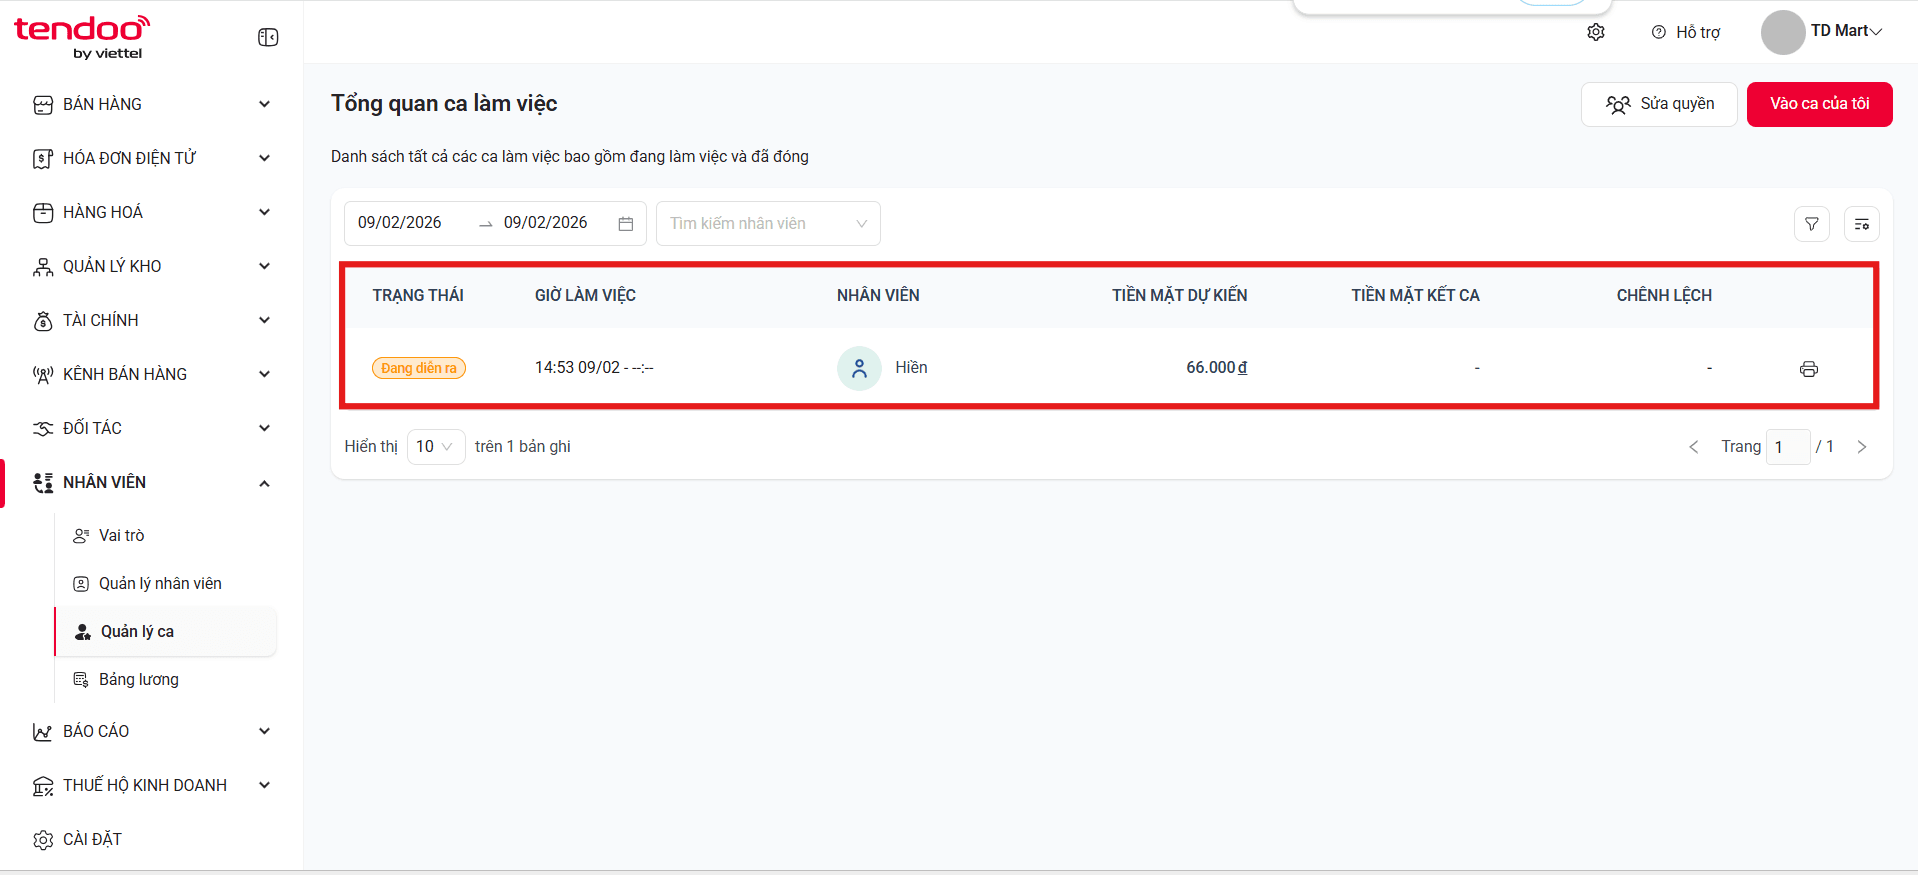Viewport: 1918px width, 875px height.
Task: Print the shift row with the printer icon
Action: click(1809, 369)
